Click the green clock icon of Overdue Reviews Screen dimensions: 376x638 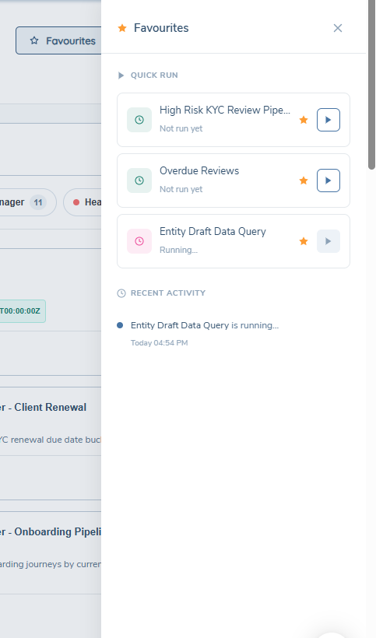pyautogui.click(x=139, y=180)
